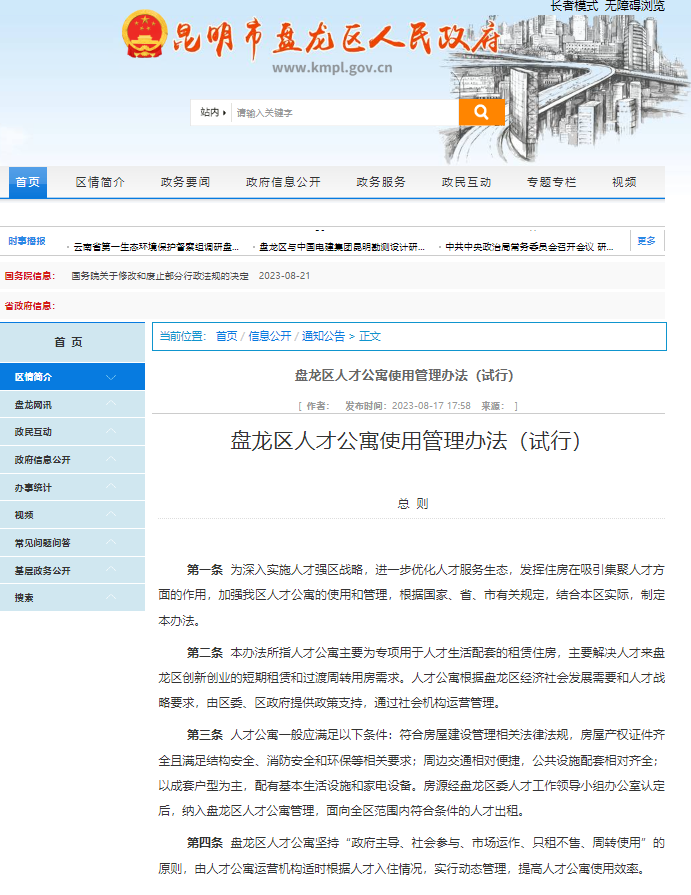
Task: Open the 政府信息公开 navigation menu item
Action: (x=283, y=182)
